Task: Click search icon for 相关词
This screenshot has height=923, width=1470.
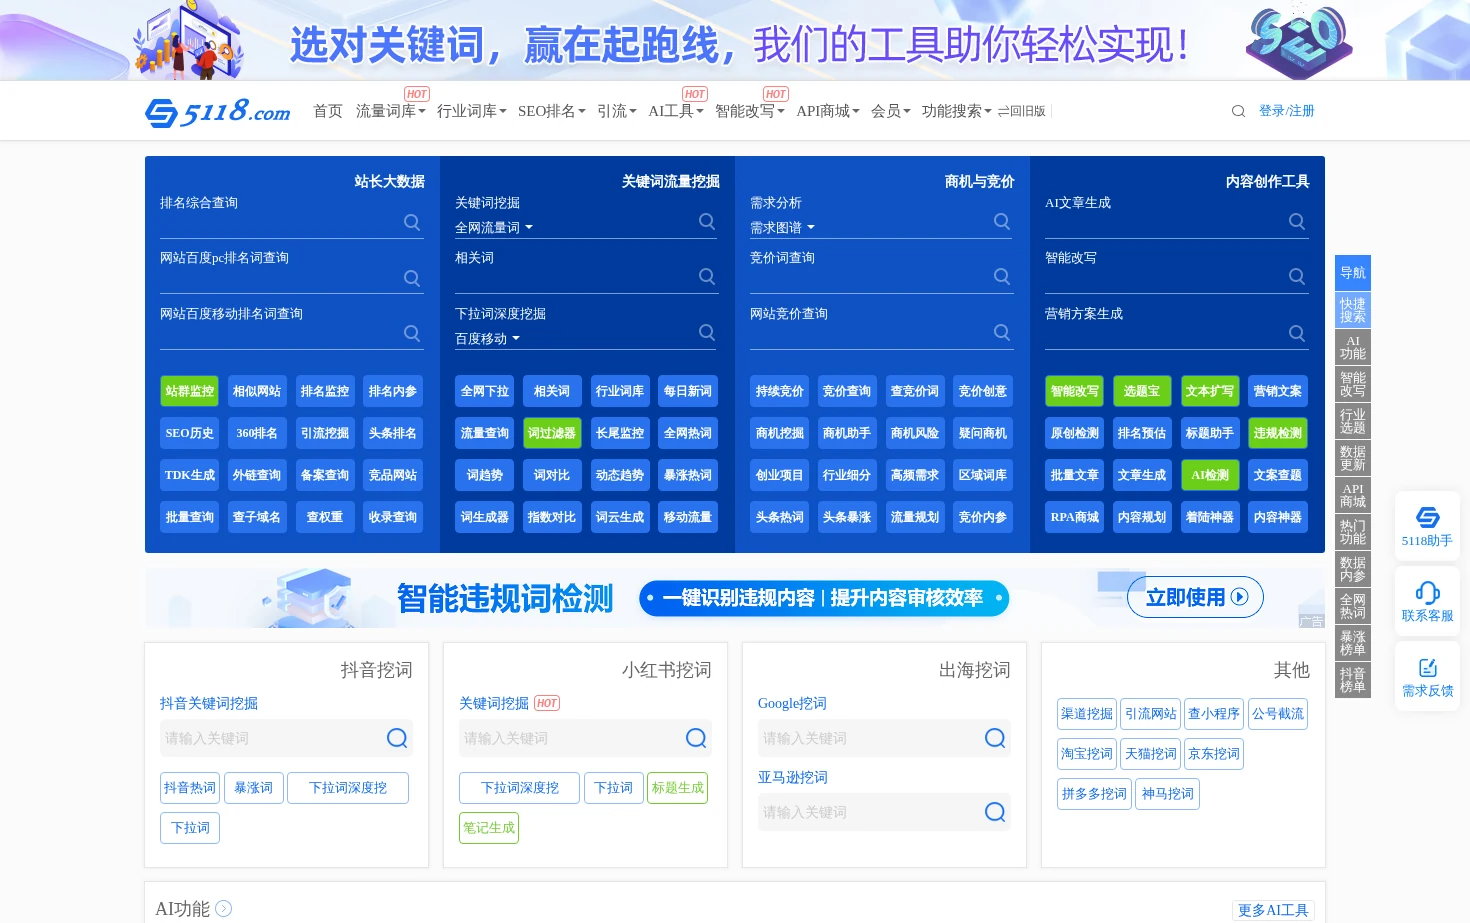Action: click(x=707, y=276)
